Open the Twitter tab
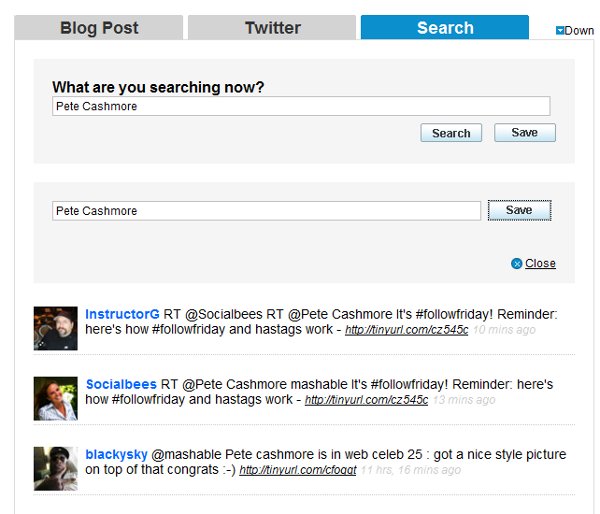Screen dimensions: 600x514 (272, 28)
